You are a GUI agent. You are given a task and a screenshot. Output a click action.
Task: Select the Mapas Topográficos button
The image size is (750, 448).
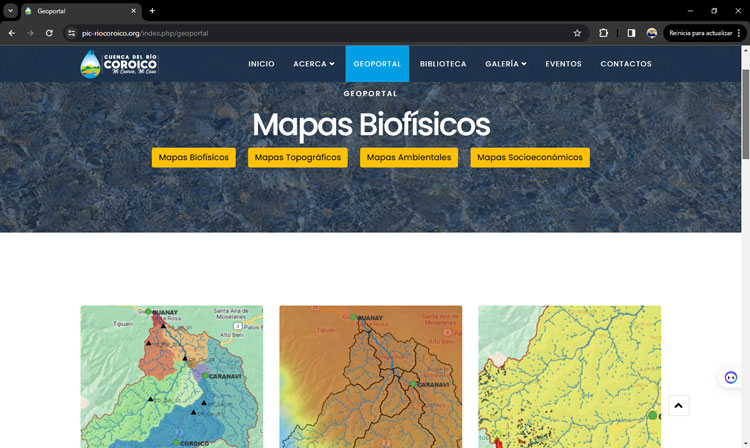(297, 158)
